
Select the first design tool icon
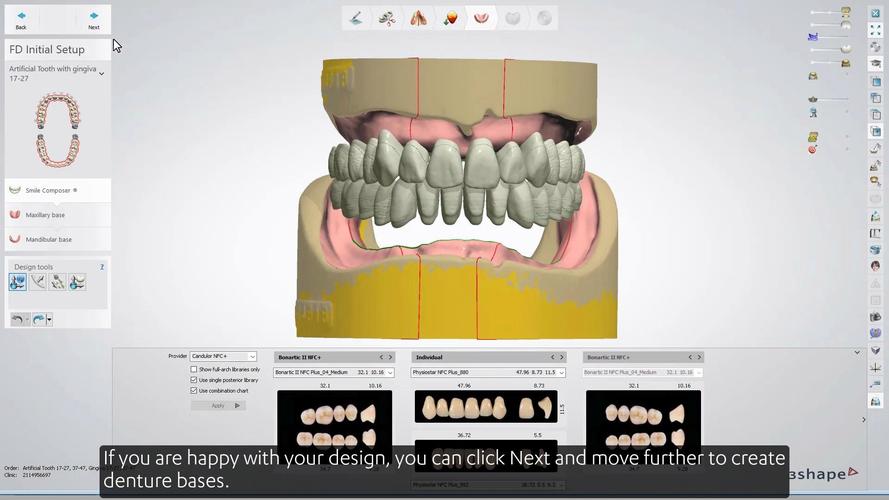(18, 283)
